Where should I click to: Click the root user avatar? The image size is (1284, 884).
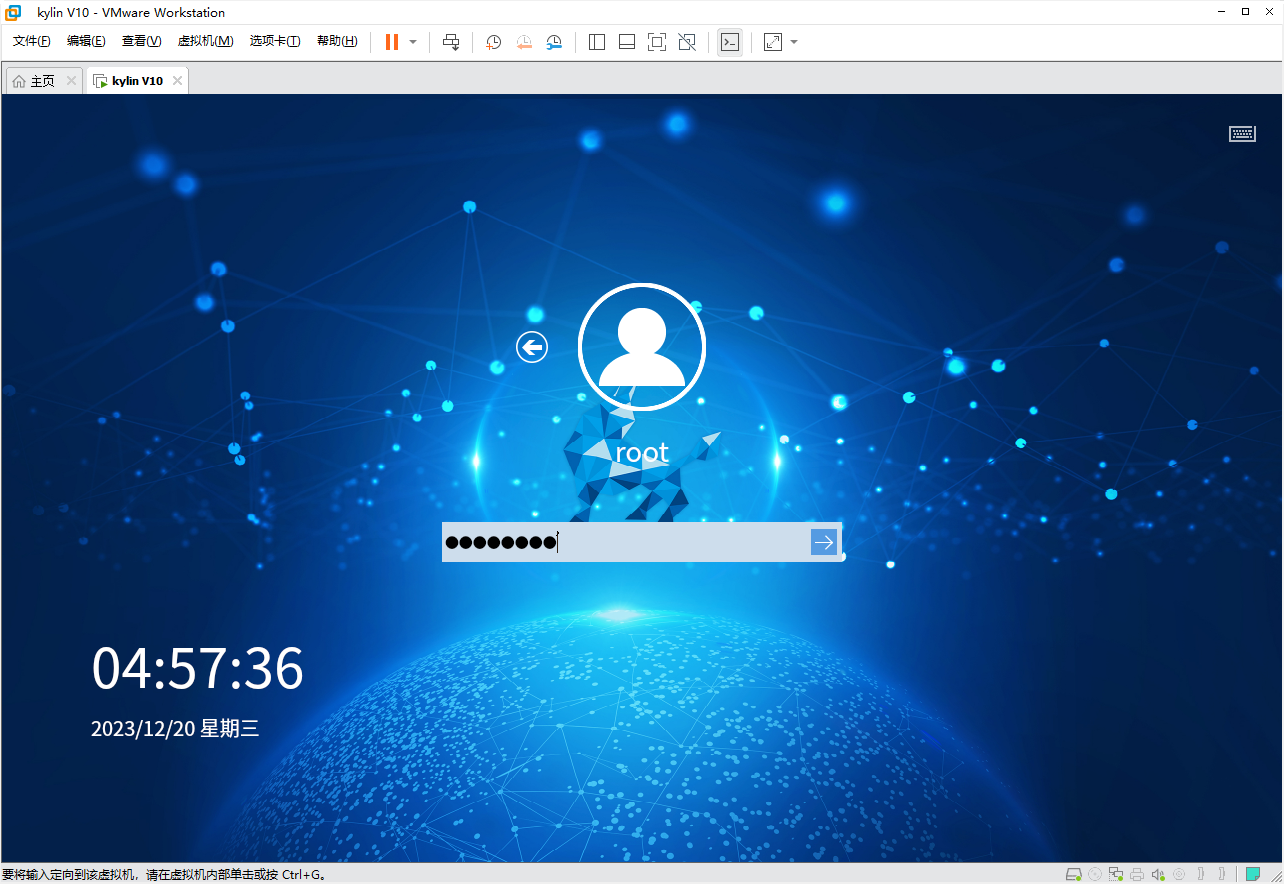tap(642, 347)
